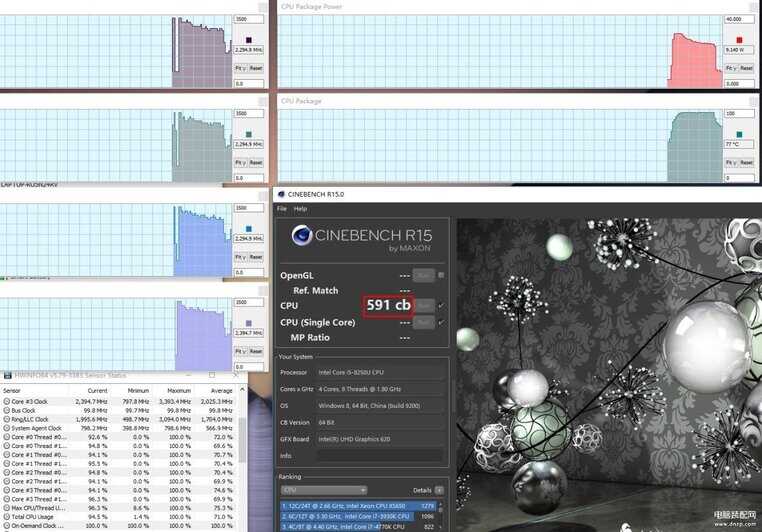Reset the CPU Package Power graph
The width and height of the screenshot is (762, 532).
pyautogui.click(x=746, y=69)
